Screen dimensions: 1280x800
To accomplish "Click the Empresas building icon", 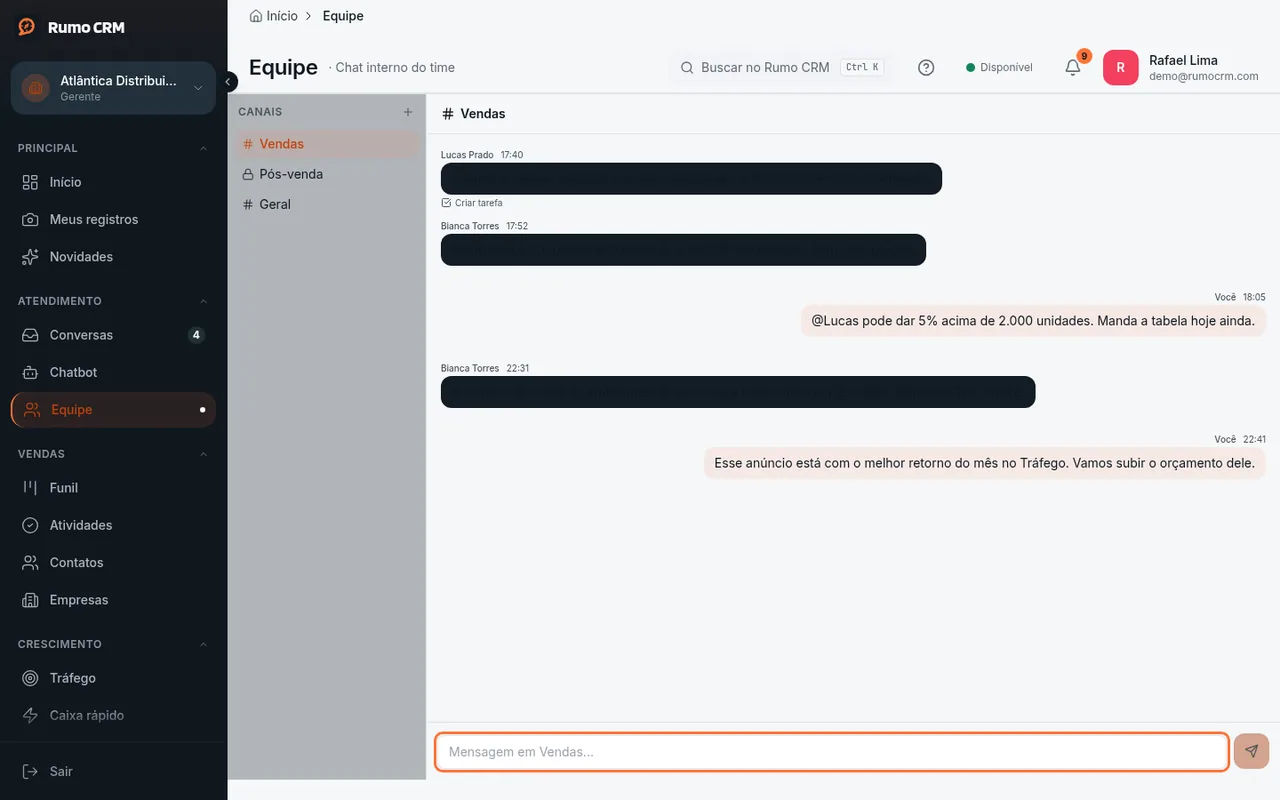I will point(31,600).
